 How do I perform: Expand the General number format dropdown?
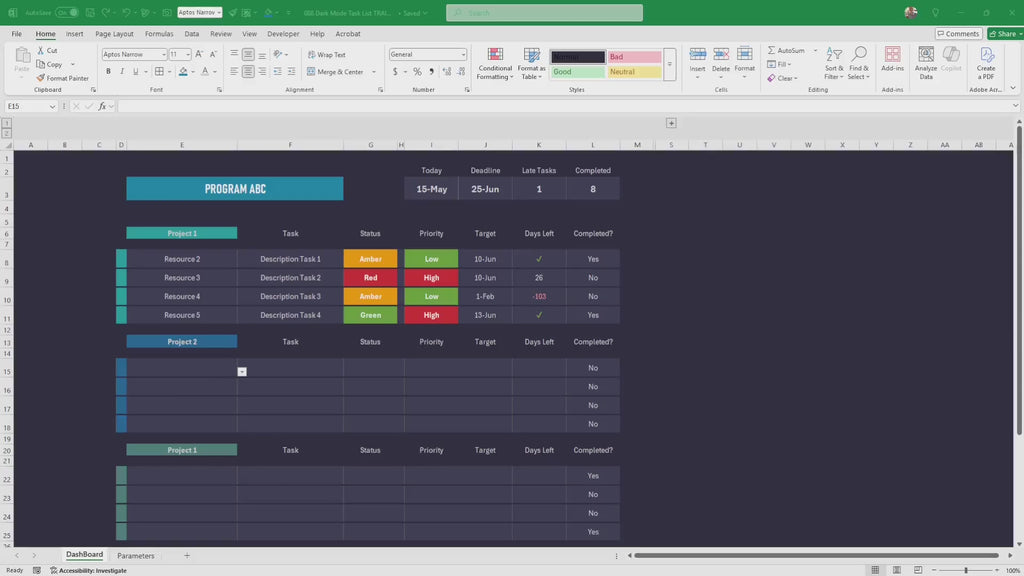click(x=462, y=55)
